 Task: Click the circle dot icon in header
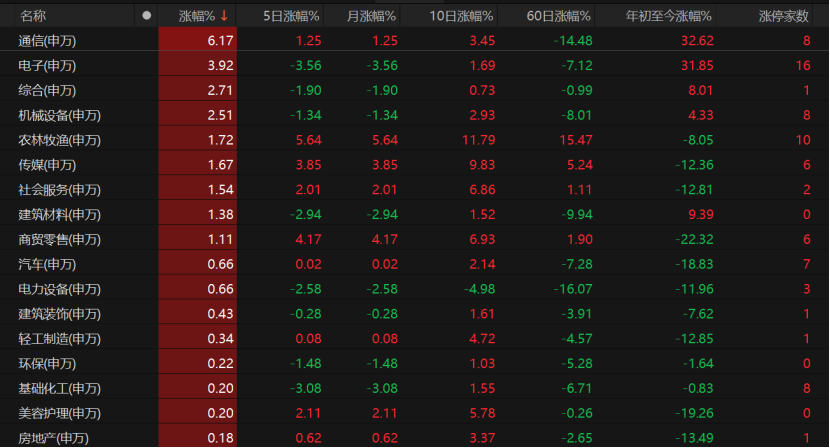point(147,16)
